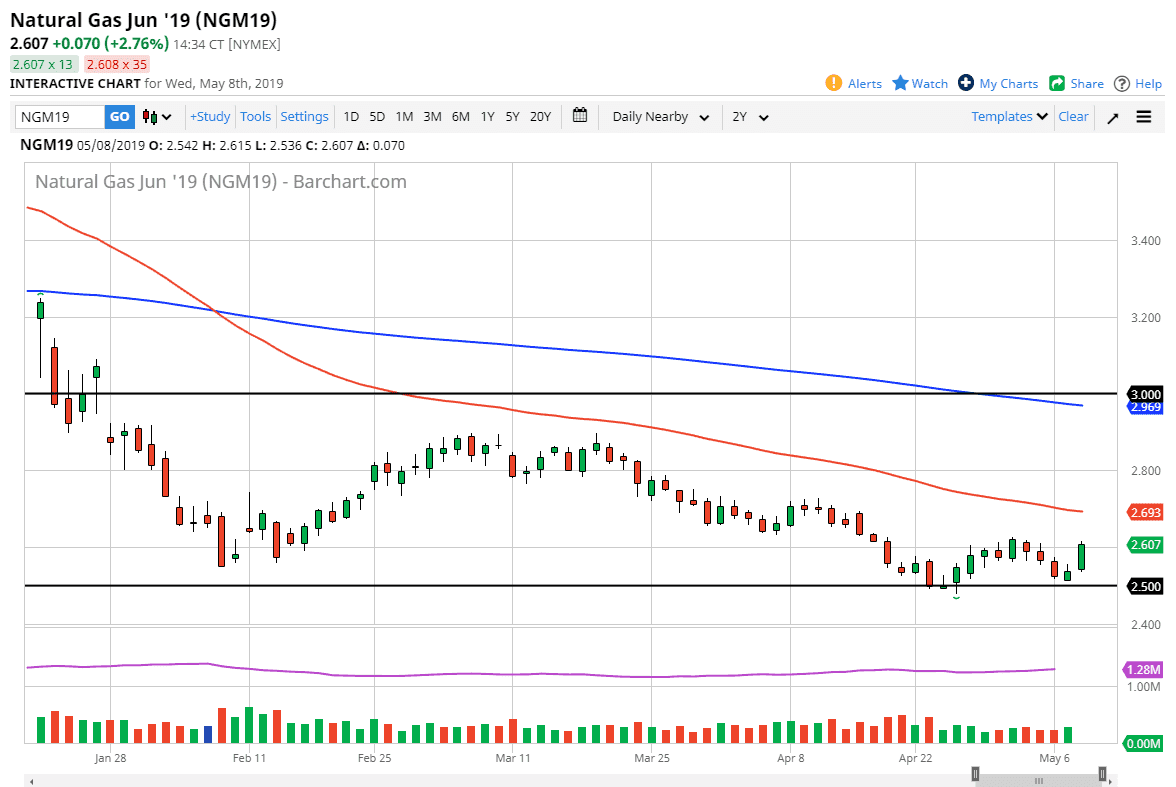The width and height of the screenshot is (1176, 787).
Task: Expand chart to full screen arrow
Action: click(1113, 117)
